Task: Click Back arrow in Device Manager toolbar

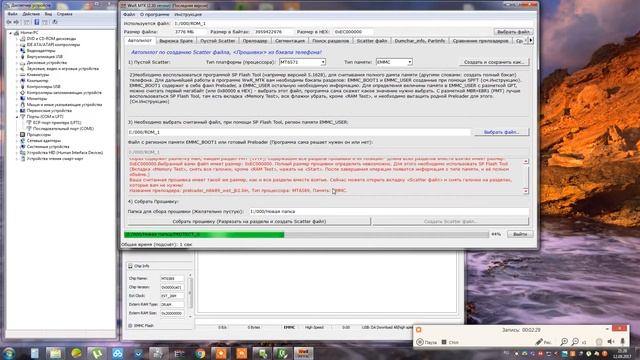Action: (x=9, y=22)
